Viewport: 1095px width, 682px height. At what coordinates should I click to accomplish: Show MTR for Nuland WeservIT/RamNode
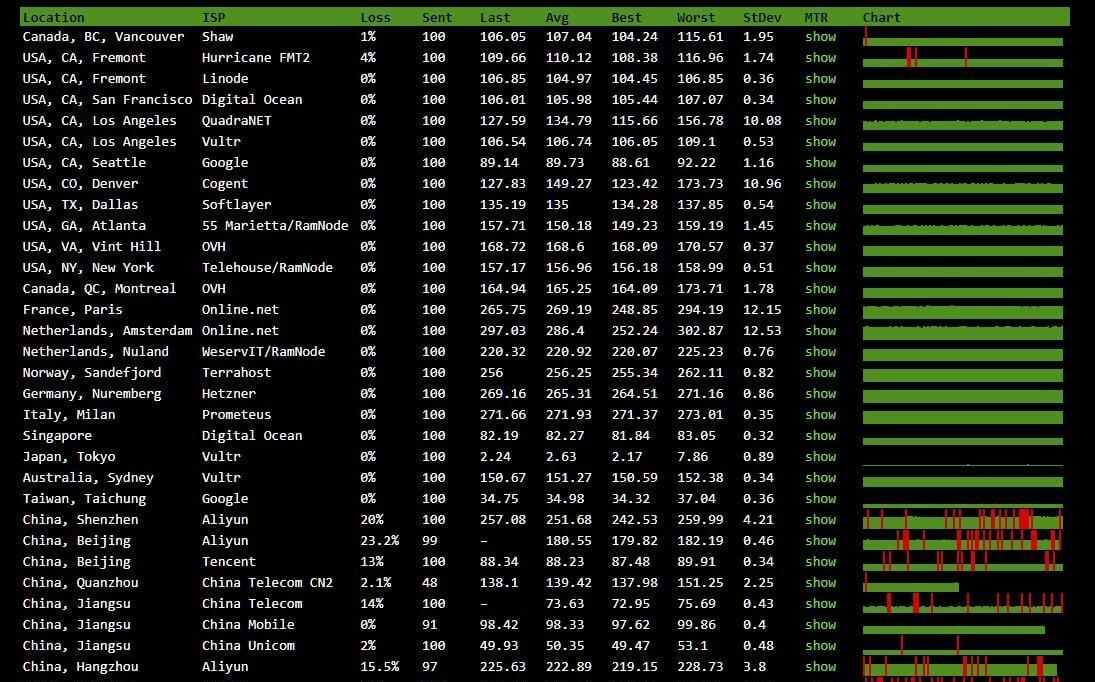[821, 351]
